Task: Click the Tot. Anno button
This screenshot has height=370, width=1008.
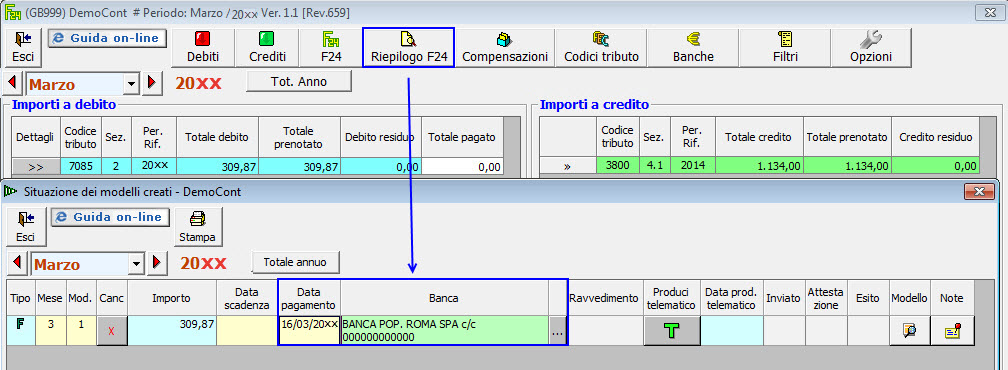Action: pyautogui.click(x=299, y=82)
